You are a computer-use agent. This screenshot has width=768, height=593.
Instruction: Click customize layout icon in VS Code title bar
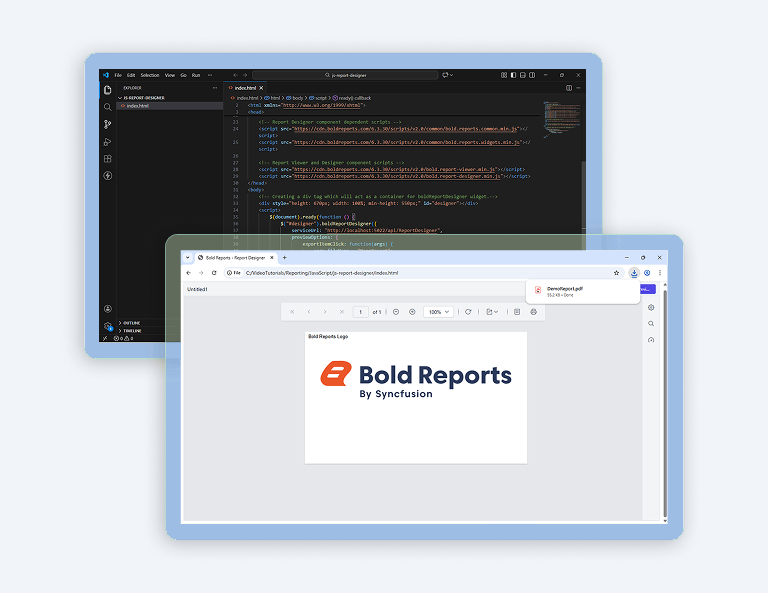click(x=504, y=75)
